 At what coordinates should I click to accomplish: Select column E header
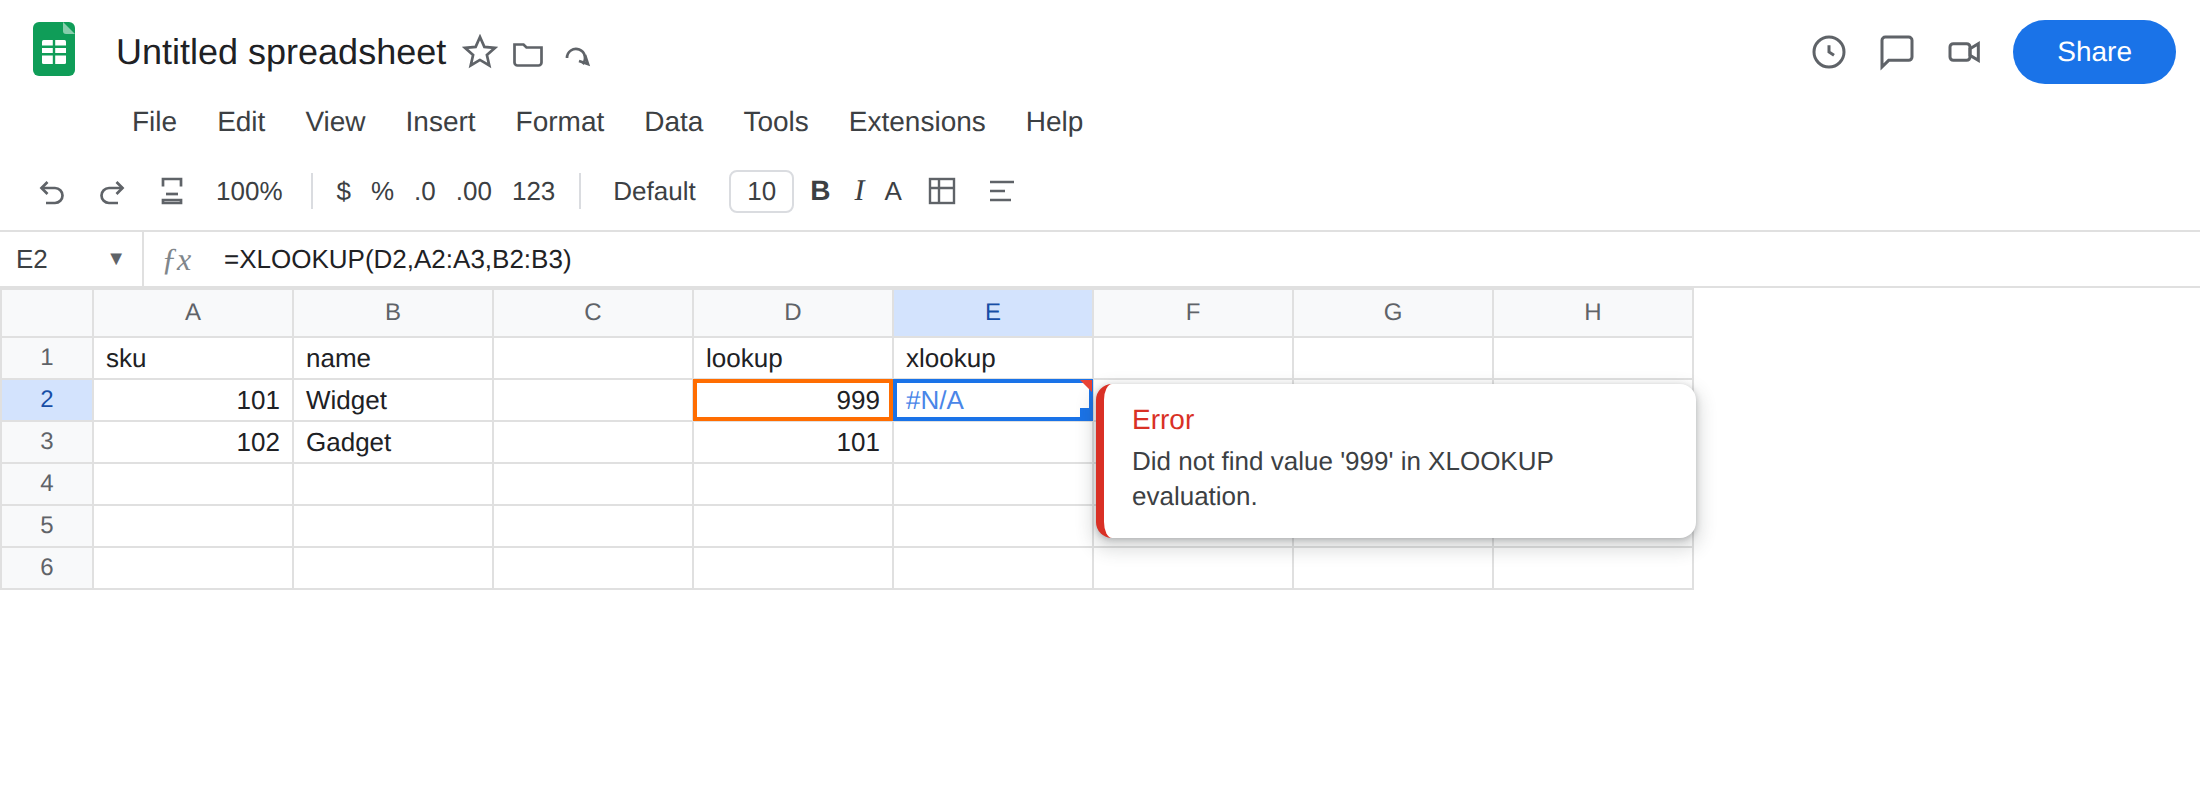coord(993,312)
